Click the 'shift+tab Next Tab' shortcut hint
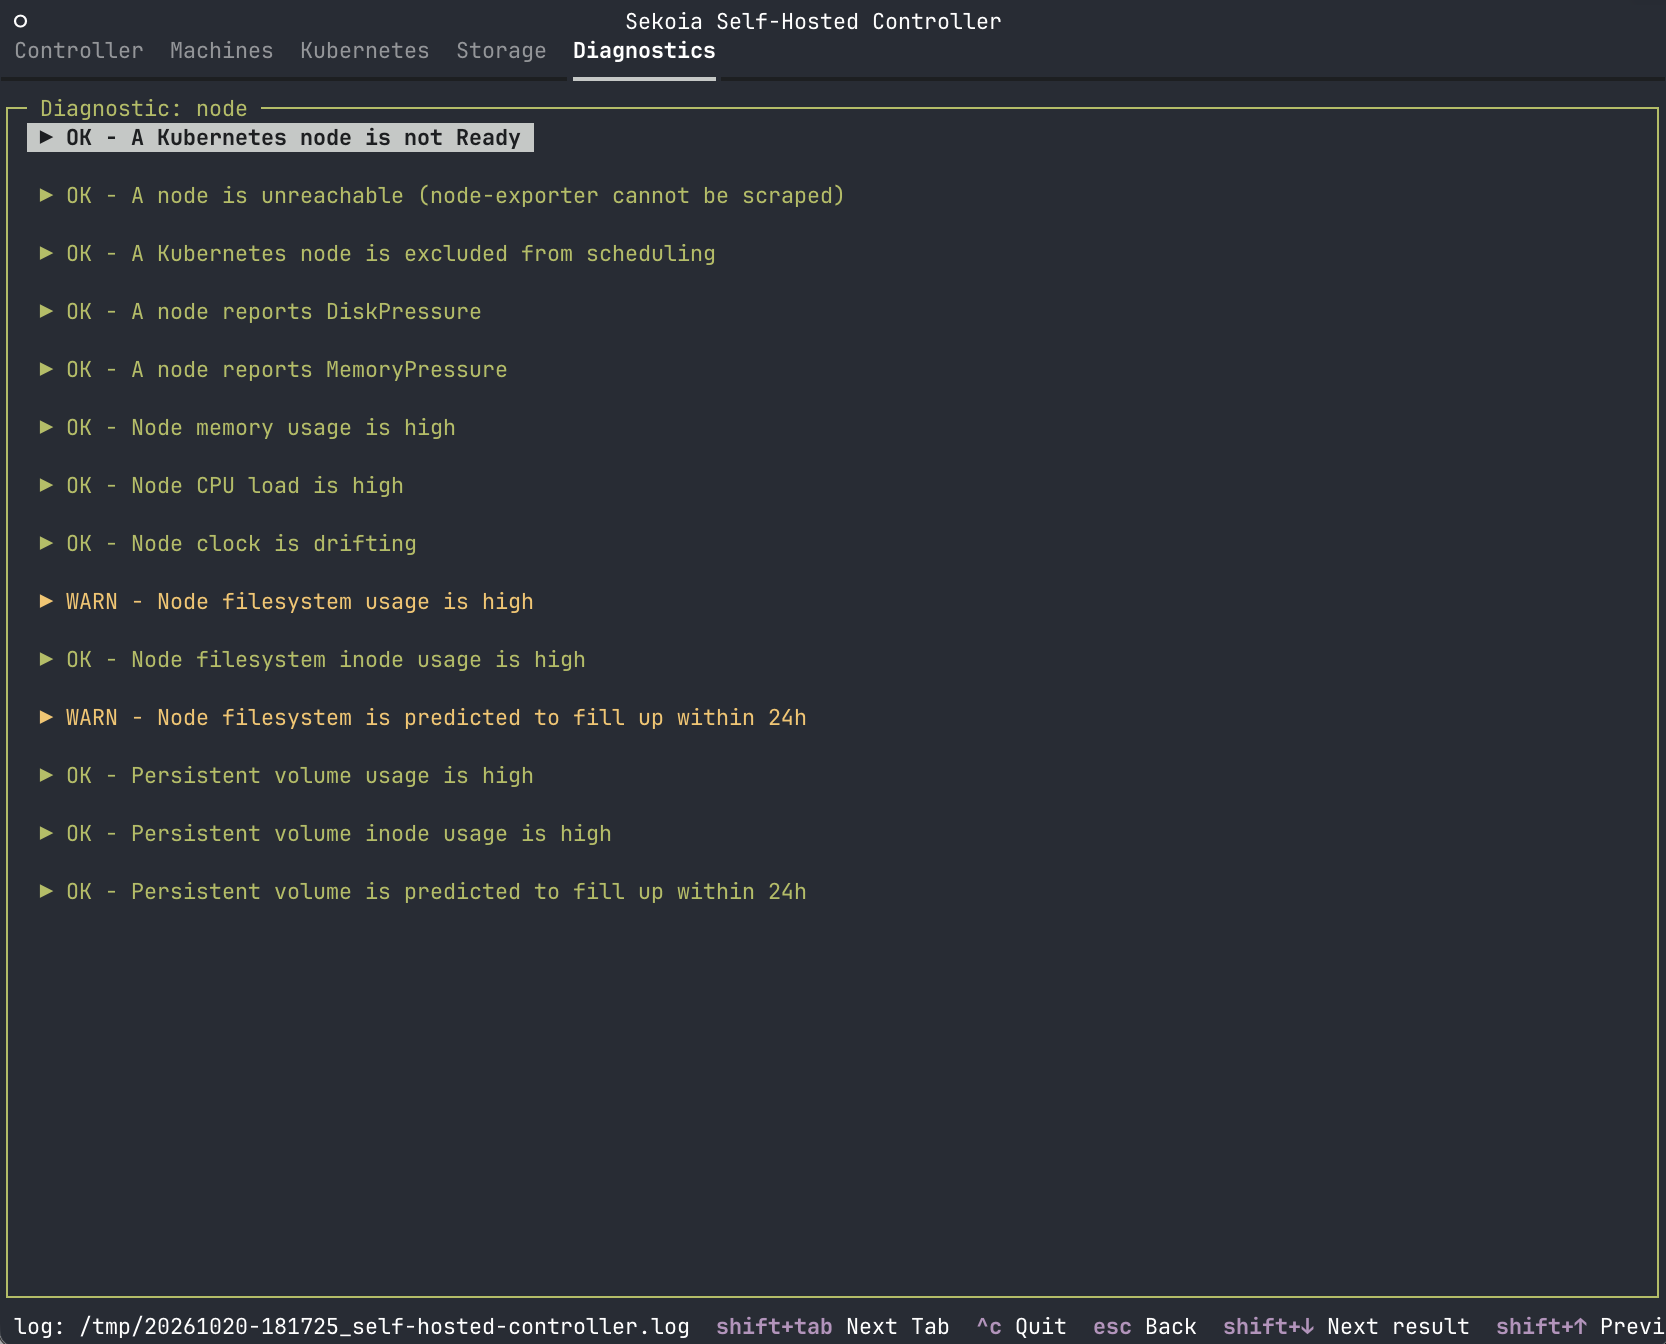Viewport: 1666px width, 1344px height. tap(832, 1327)
